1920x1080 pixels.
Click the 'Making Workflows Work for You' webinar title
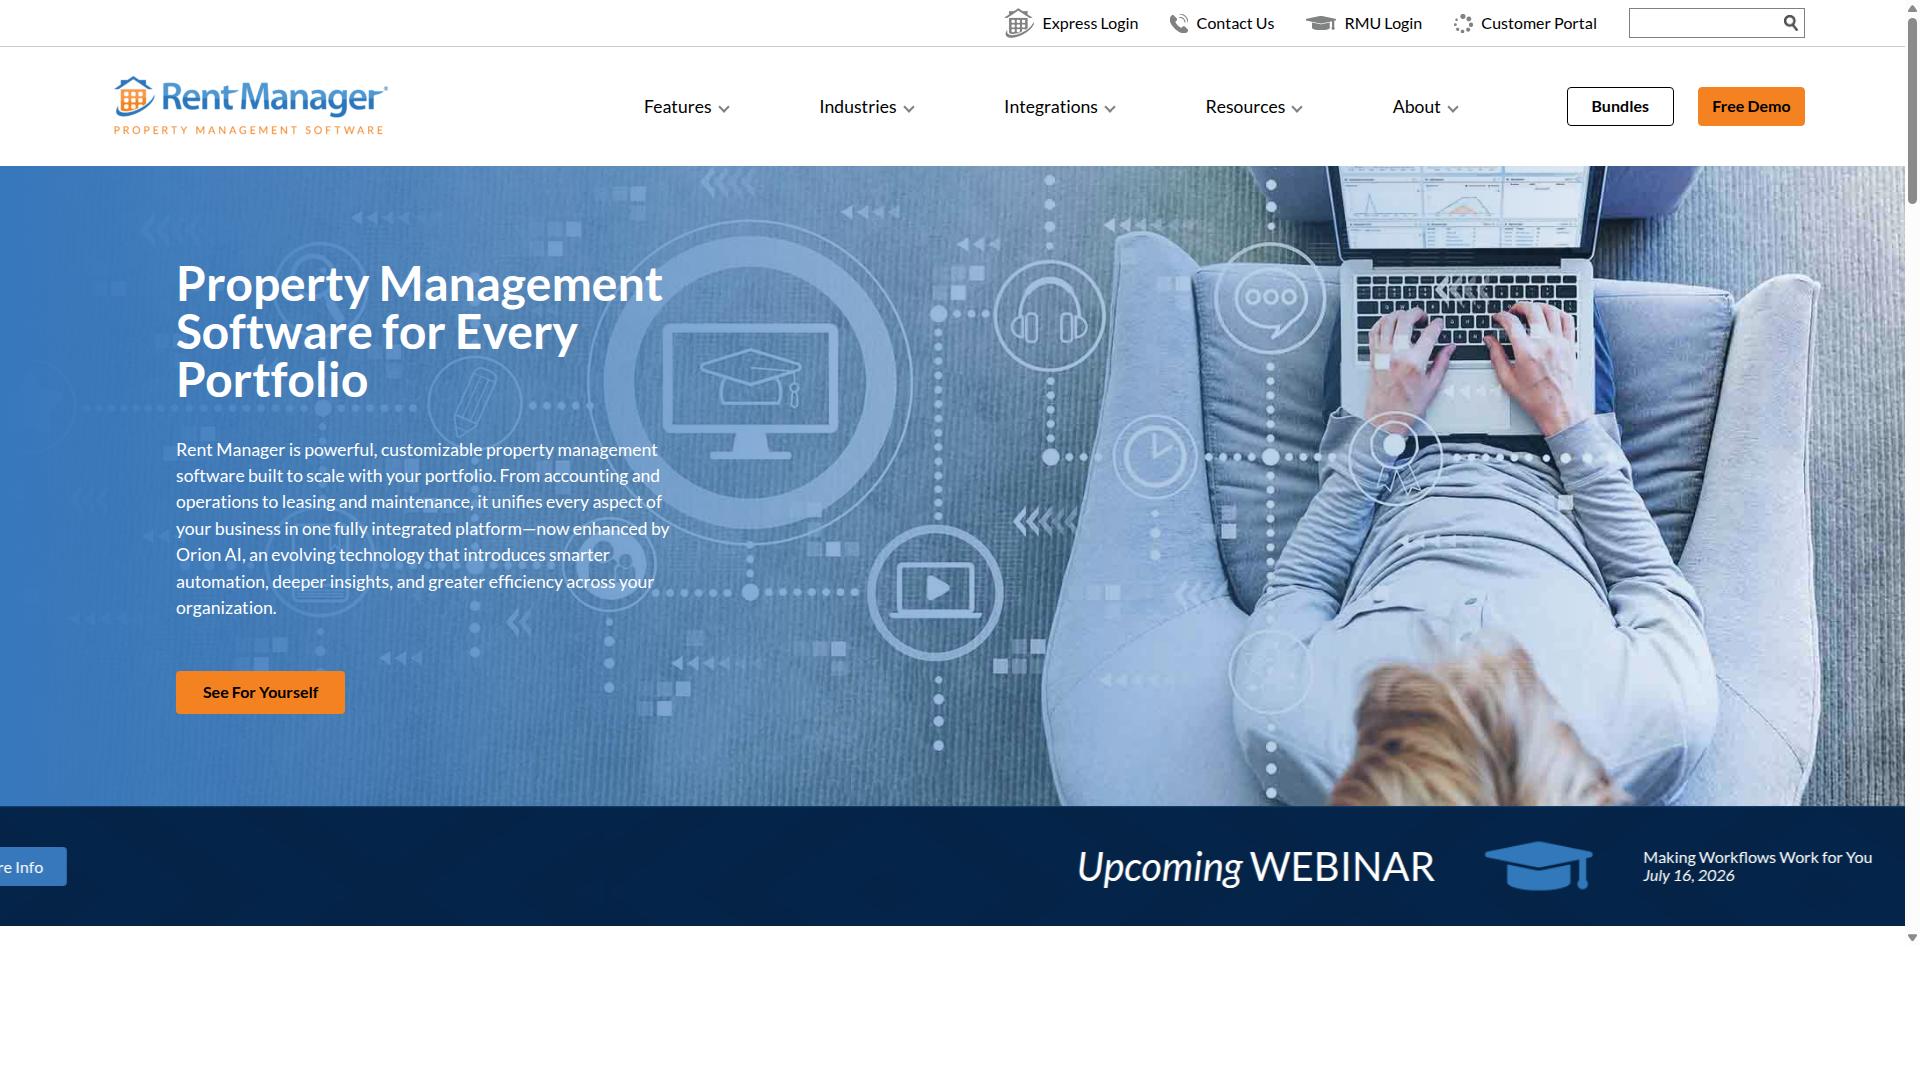1757,857
